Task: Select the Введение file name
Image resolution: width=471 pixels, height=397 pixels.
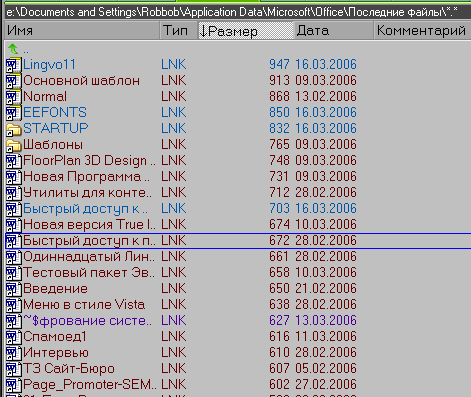Action: click(x=55, y=289)
